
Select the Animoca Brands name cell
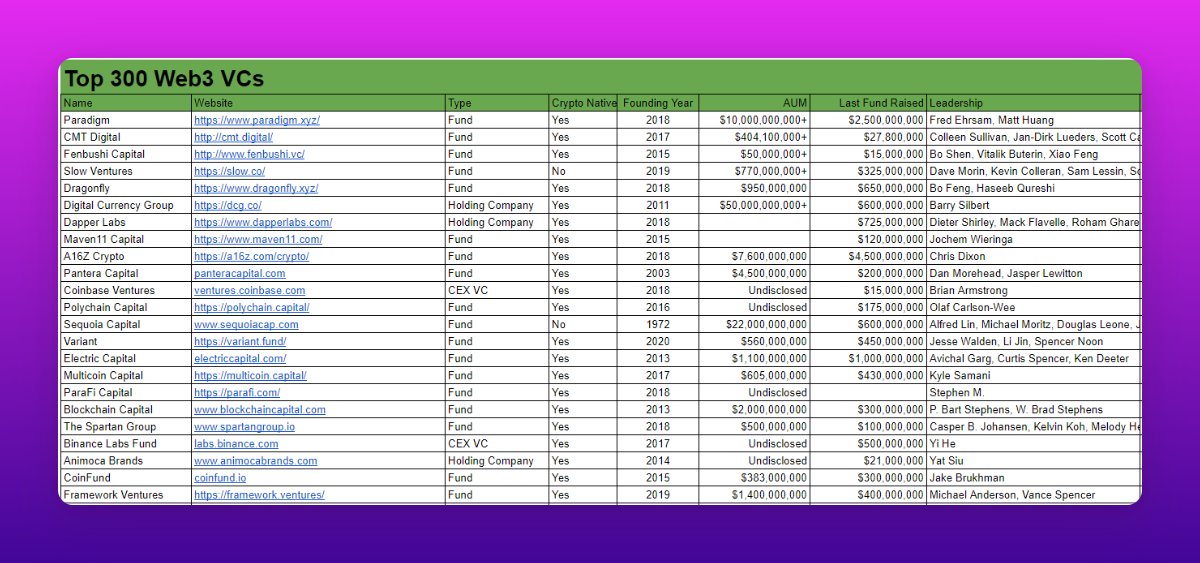(x=126, y=460)
